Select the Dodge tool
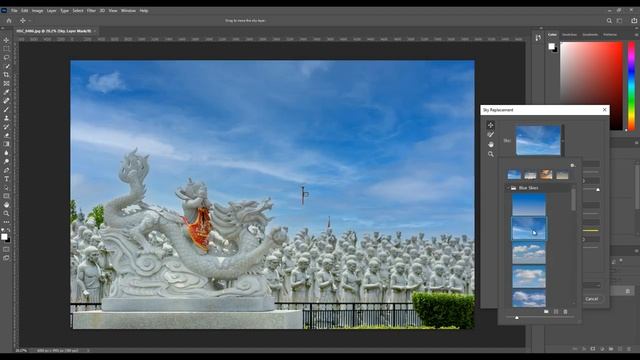 pos(6,161)
